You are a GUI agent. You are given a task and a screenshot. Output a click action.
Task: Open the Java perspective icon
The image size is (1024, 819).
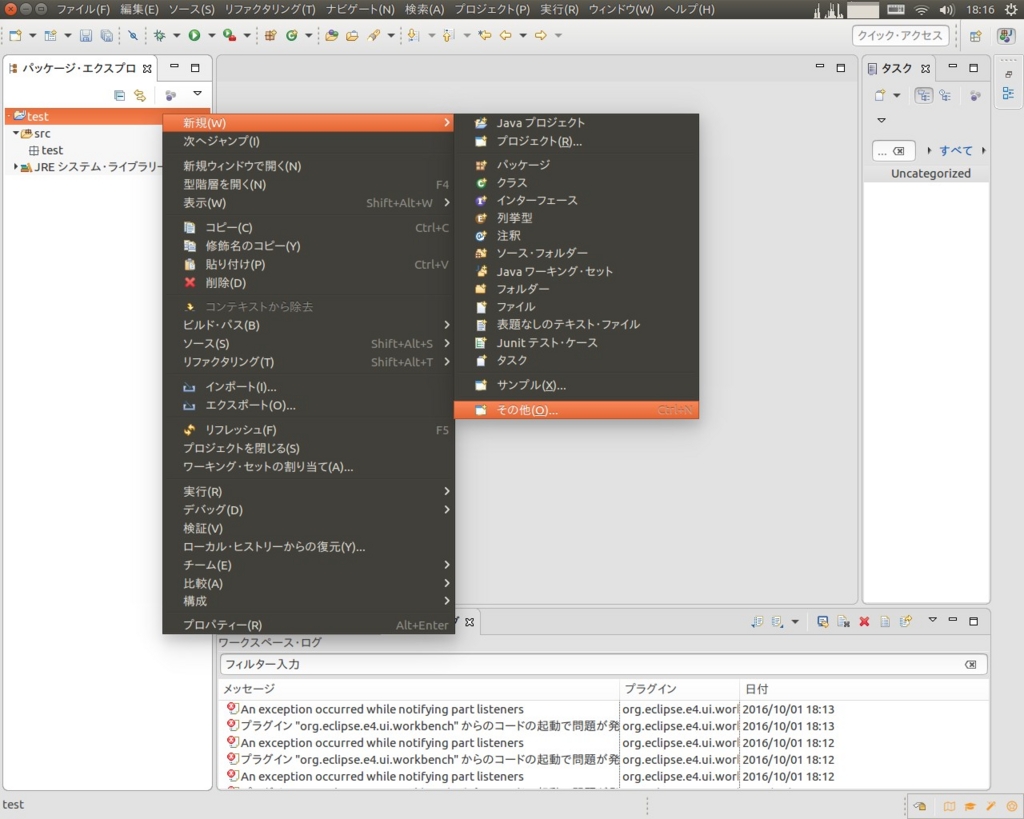[1006, 37]
